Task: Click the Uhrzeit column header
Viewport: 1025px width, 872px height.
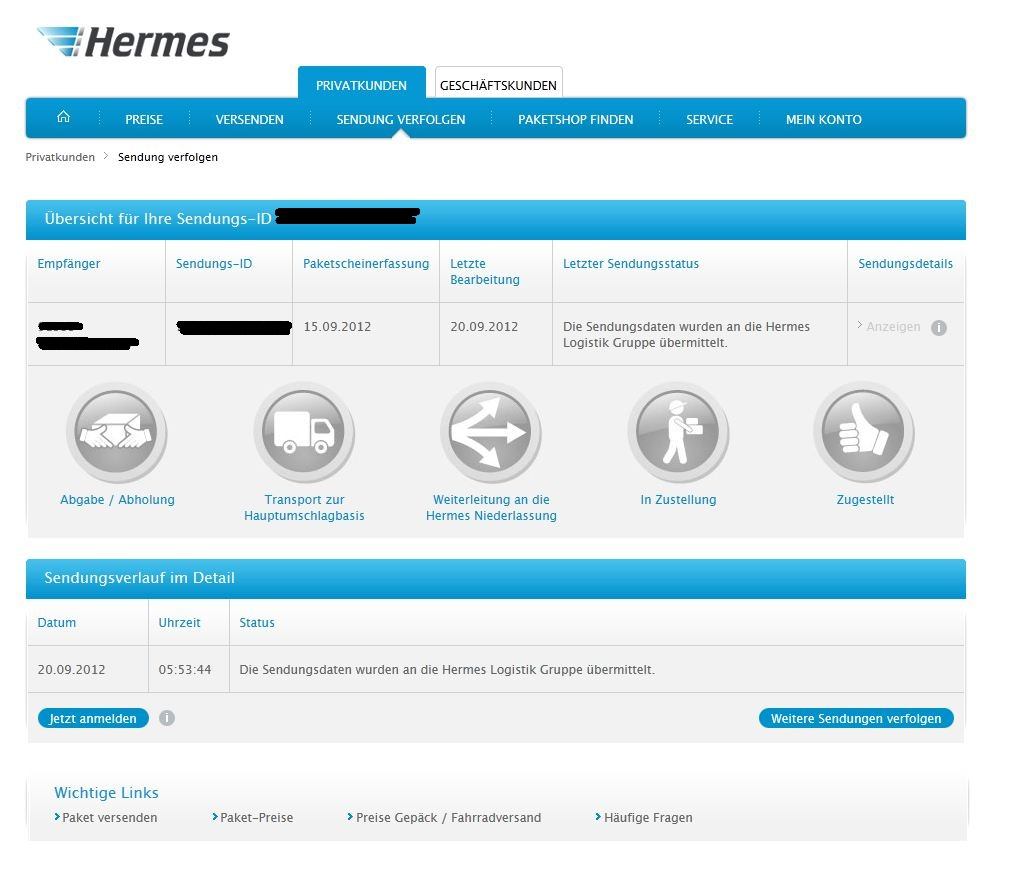Action: click(179, 622)
